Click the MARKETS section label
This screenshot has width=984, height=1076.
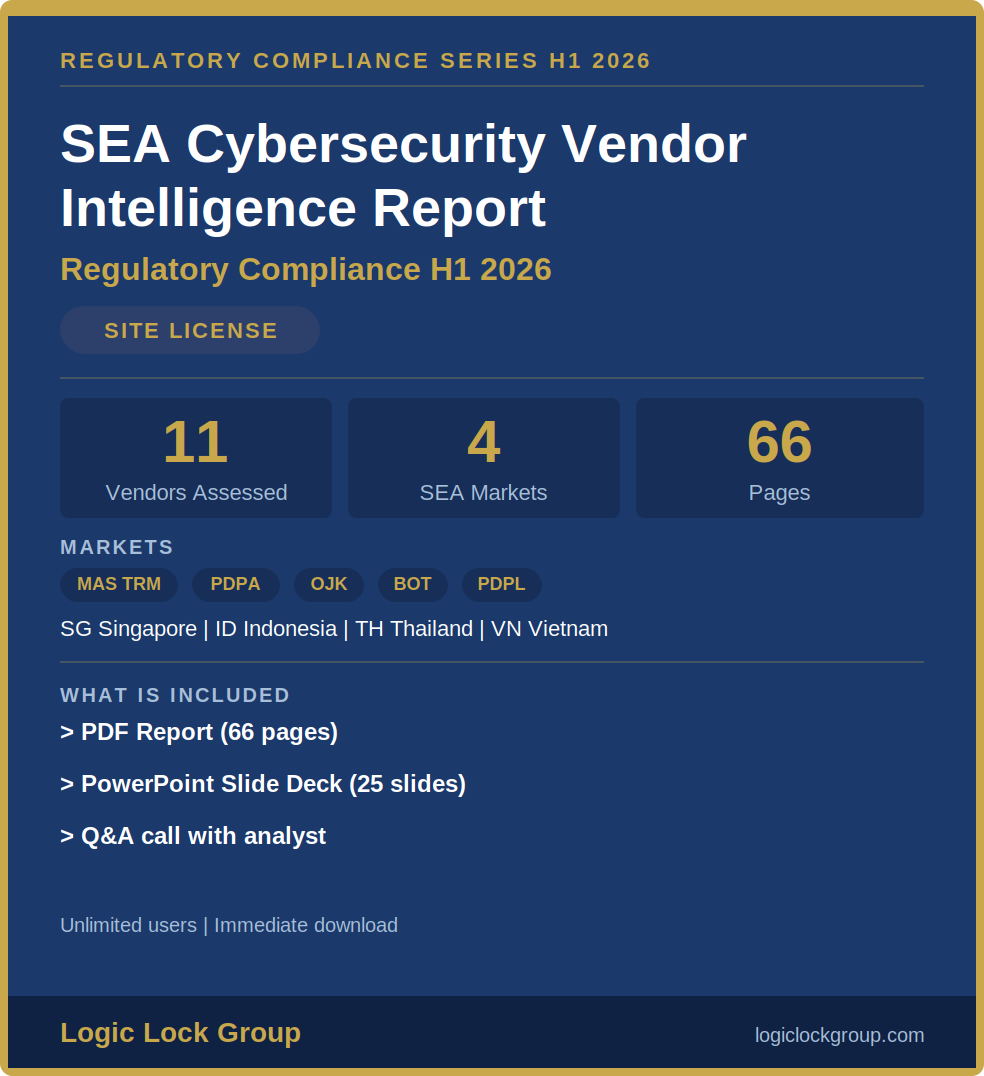117,547
